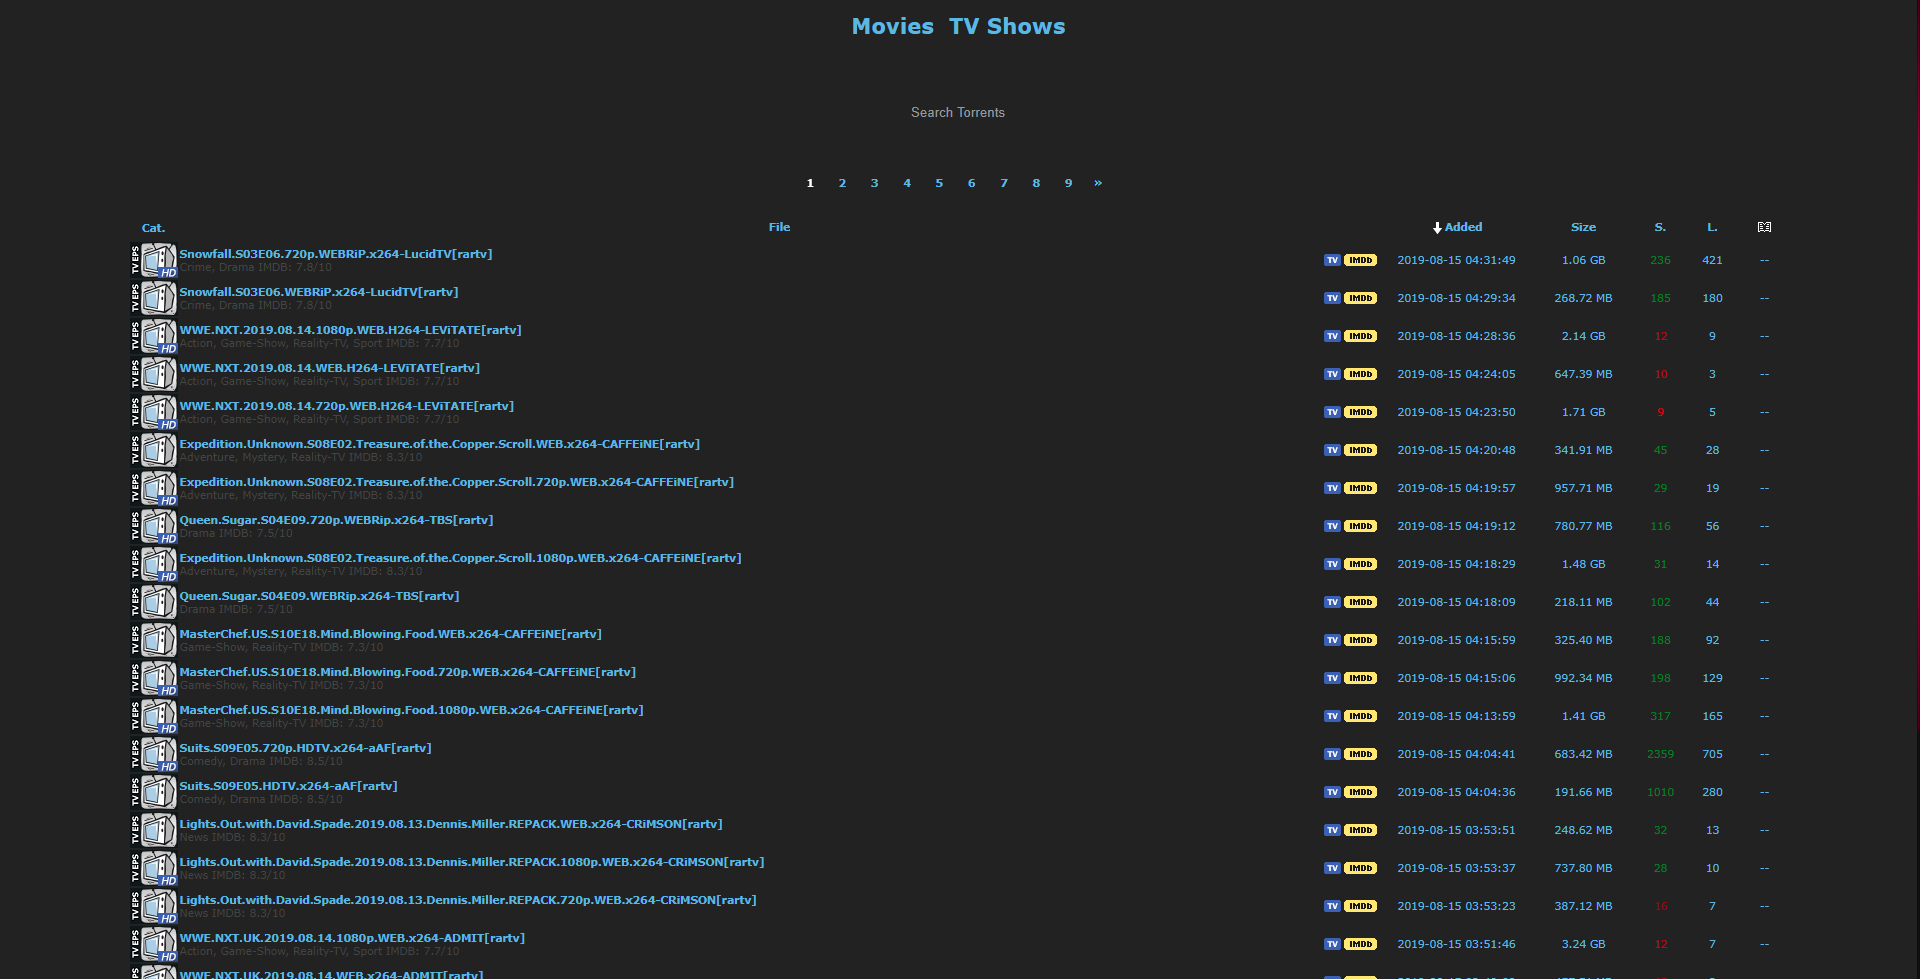Click the TV badge on WWE.NXT.2019.08.14.1080p row
Viewport: 1920px width, 979px height.
tap(1332, 336)
